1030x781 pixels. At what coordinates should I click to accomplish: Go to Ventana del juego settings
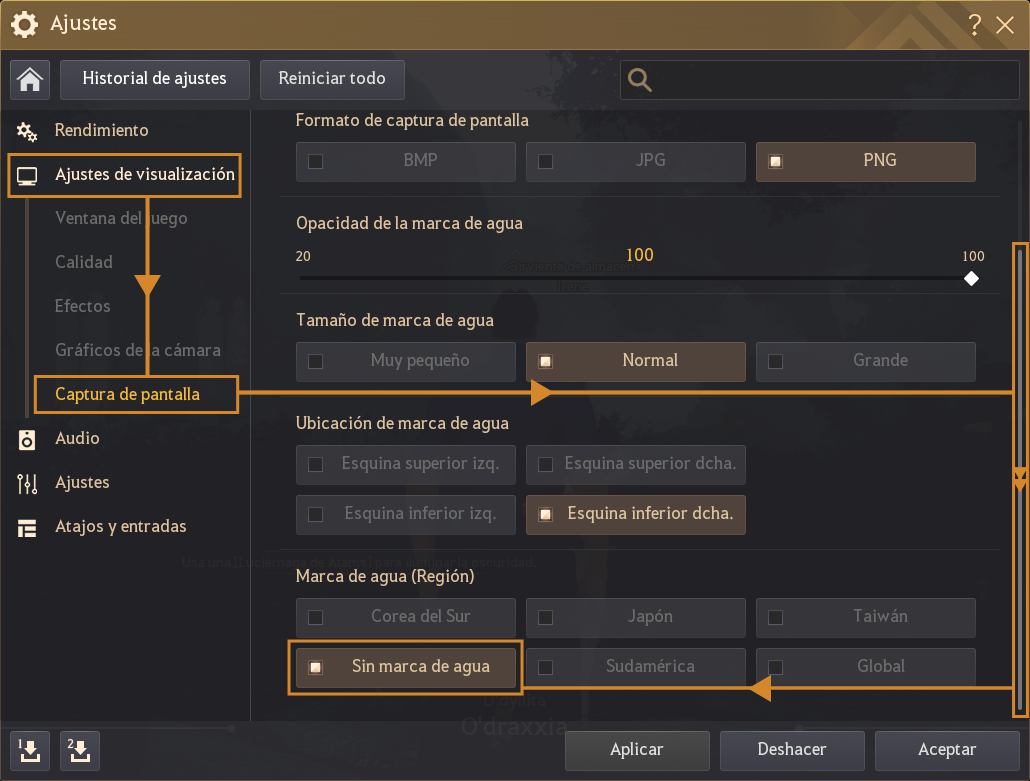coord(121,218)
